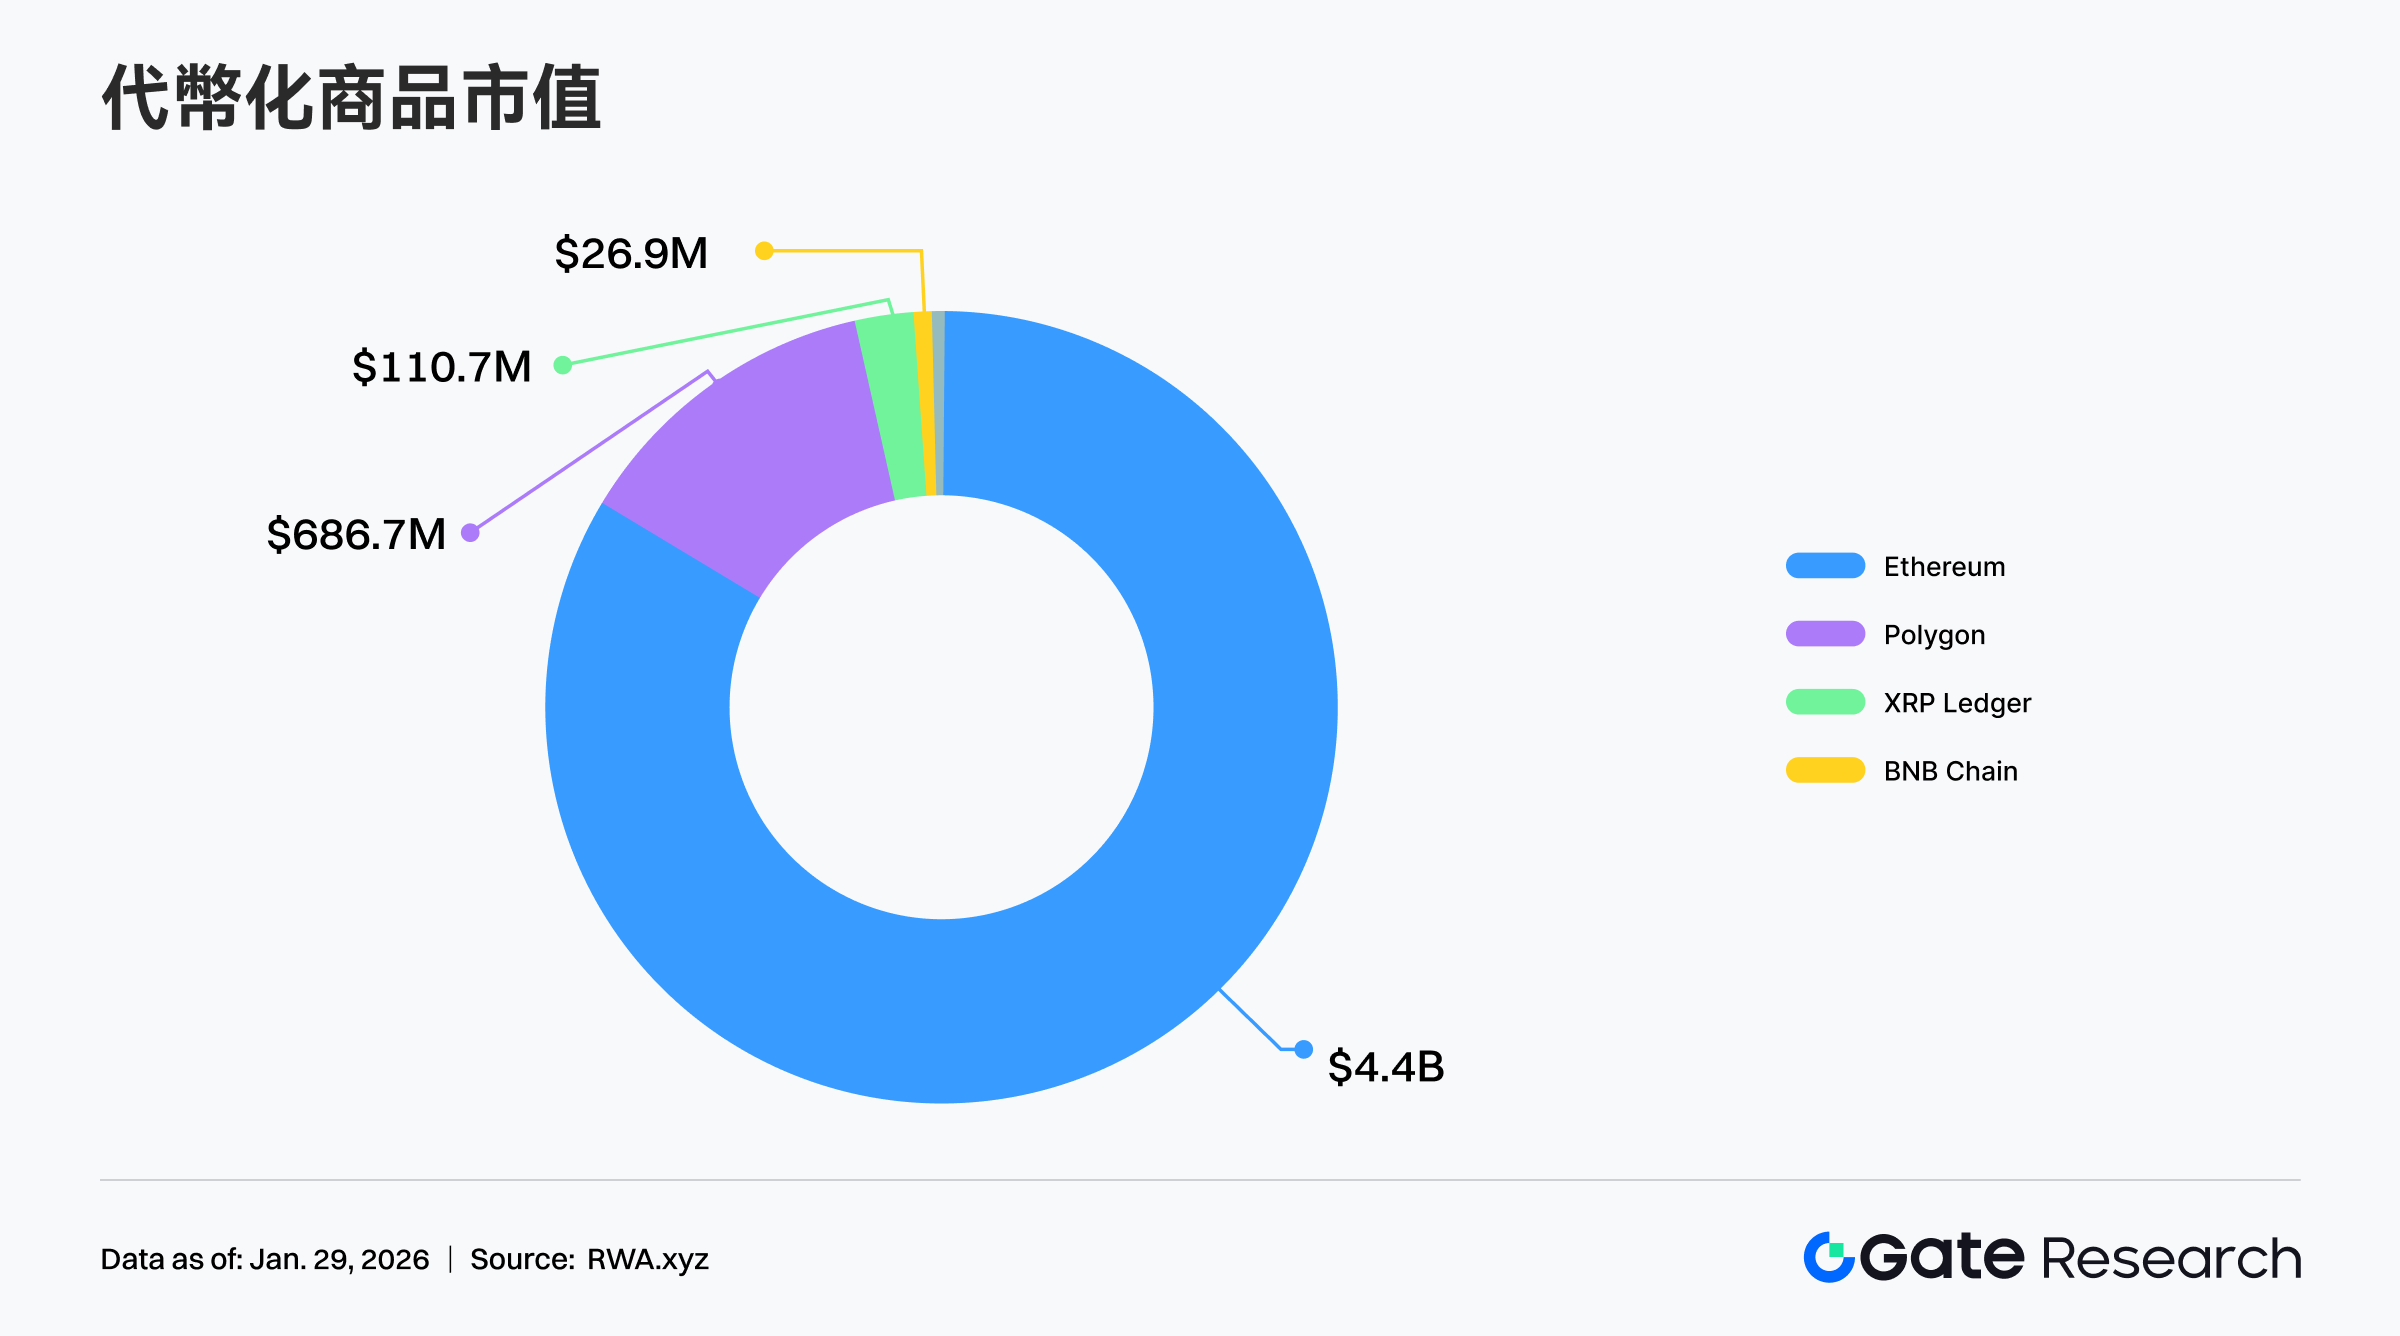Click the purple Polygon legend swatch
Image resolution: width=2400 pixels, height=1336 pixels.
coord(1825,634)
